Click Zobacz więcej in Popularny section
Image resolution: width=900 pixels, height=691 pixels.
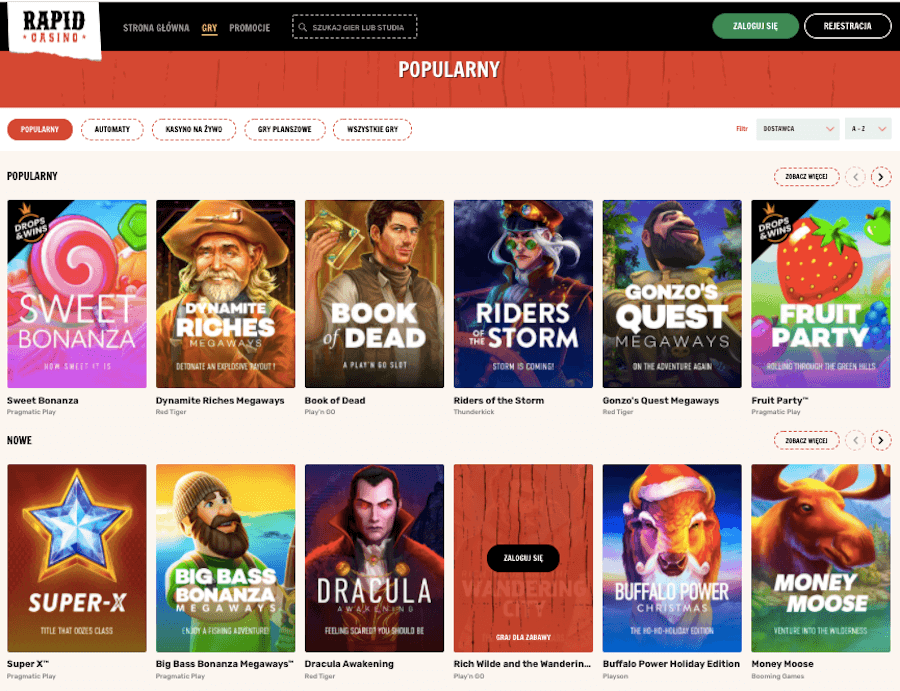(x=806, y=177)
